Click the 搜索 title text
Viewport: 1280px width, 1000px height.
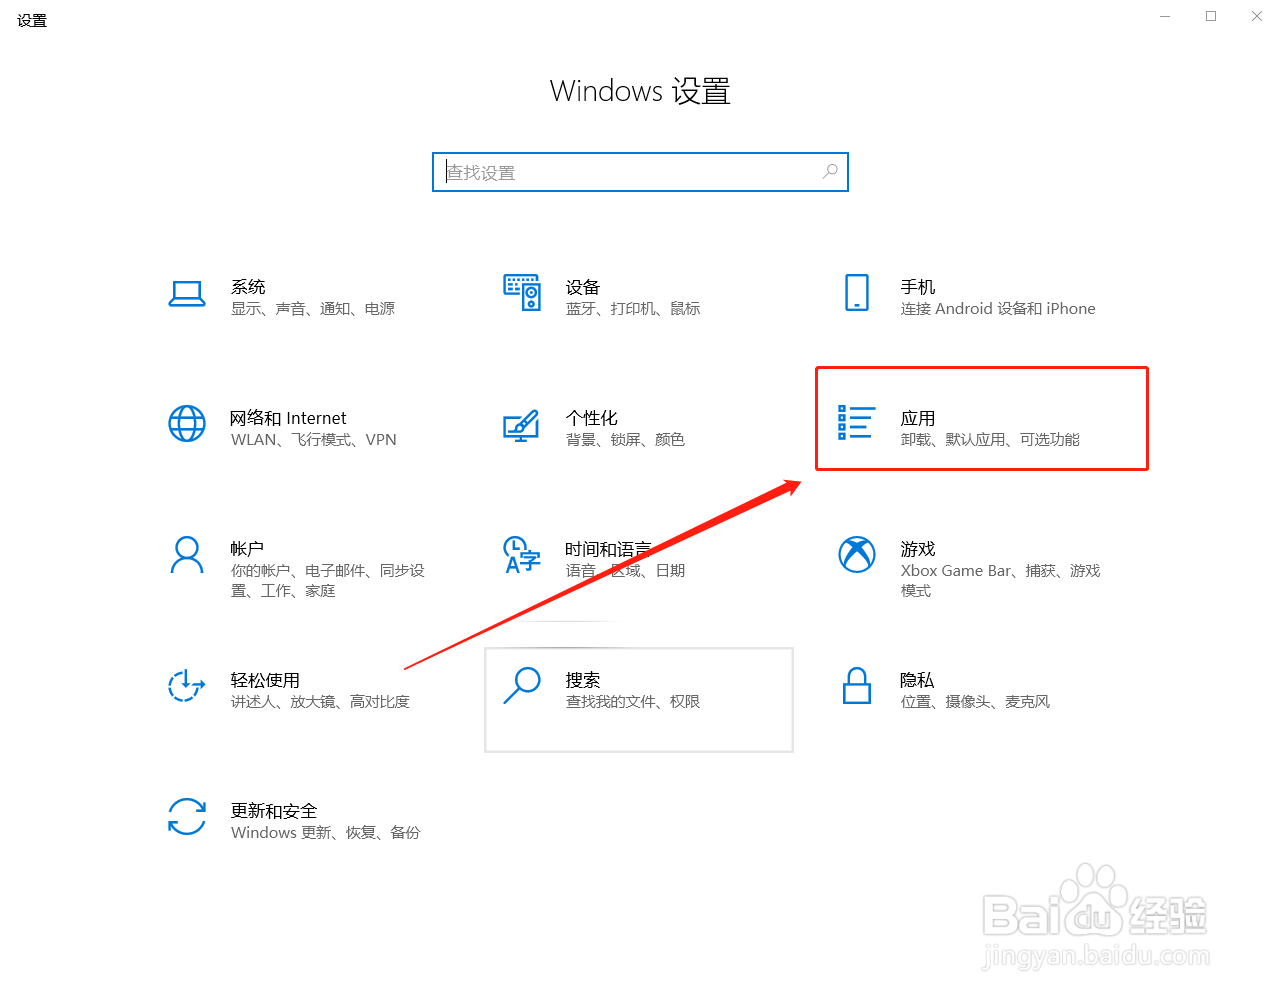(583, 680)
